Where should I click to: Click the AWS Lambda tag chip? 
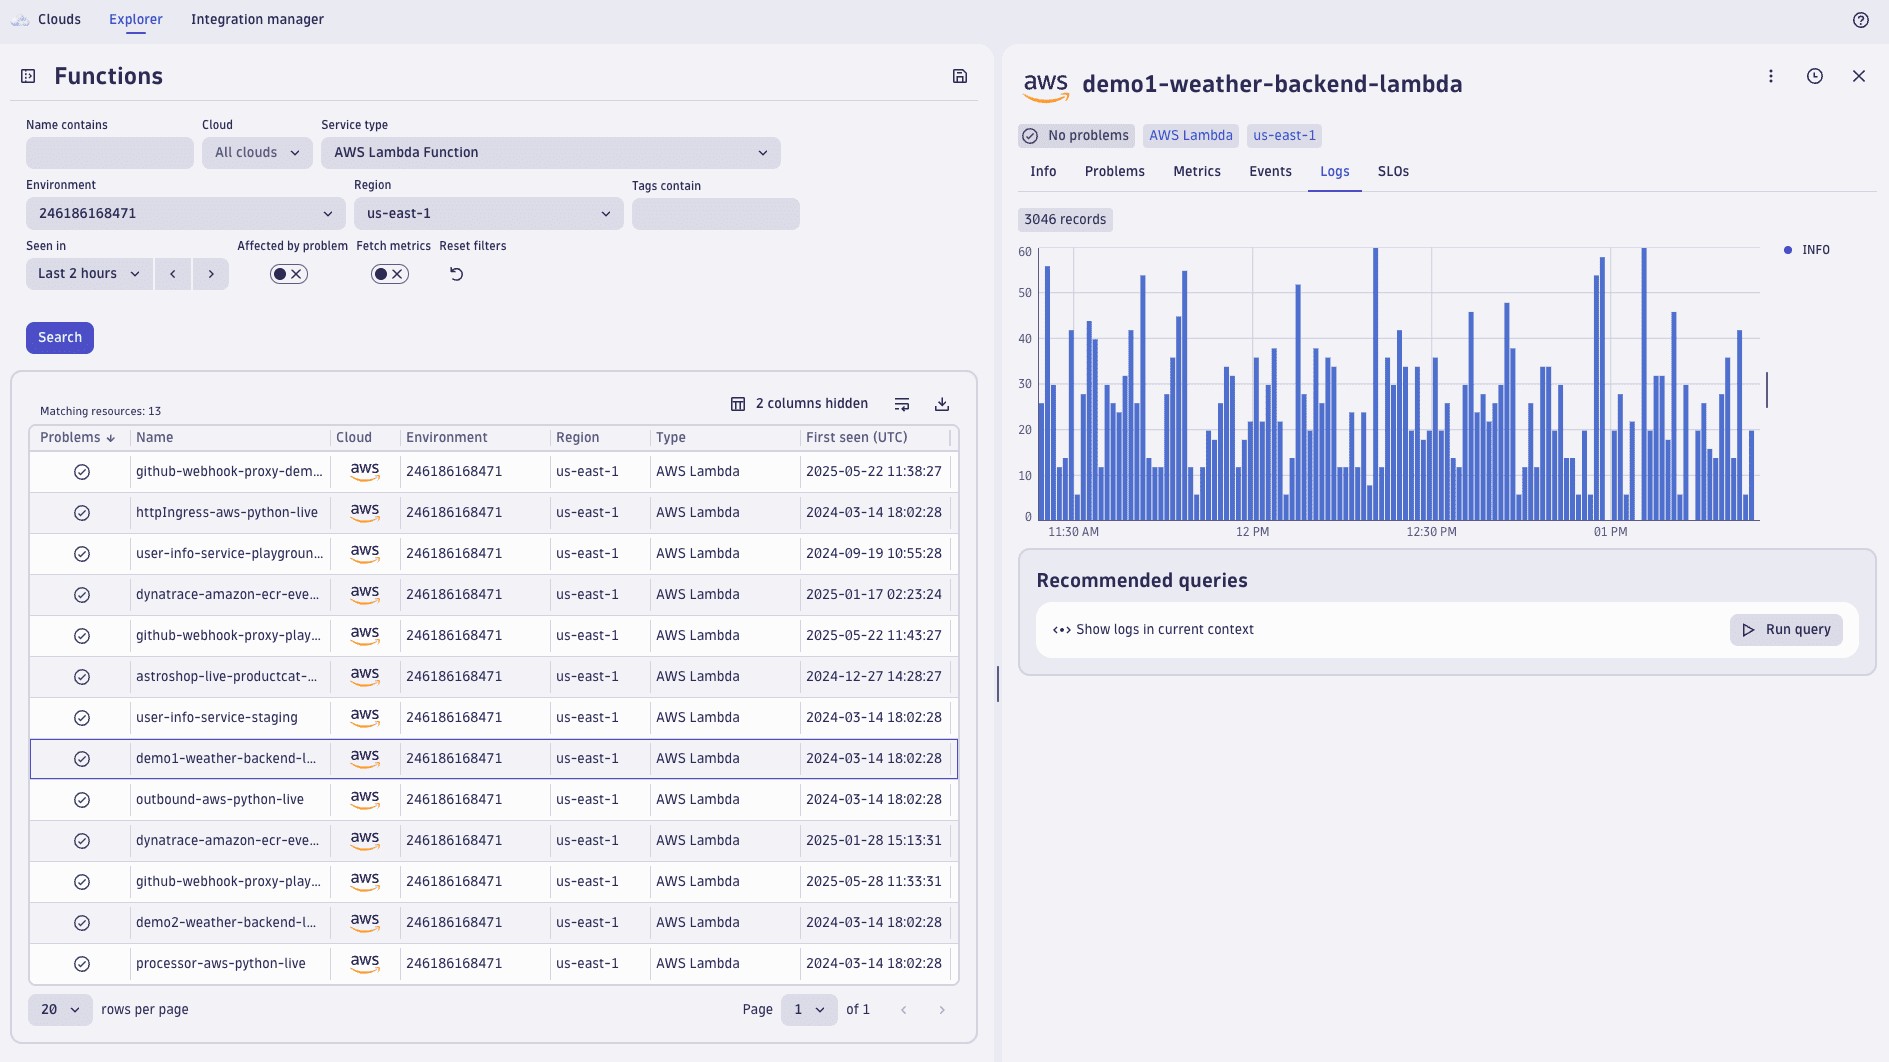coord(1190,136)
